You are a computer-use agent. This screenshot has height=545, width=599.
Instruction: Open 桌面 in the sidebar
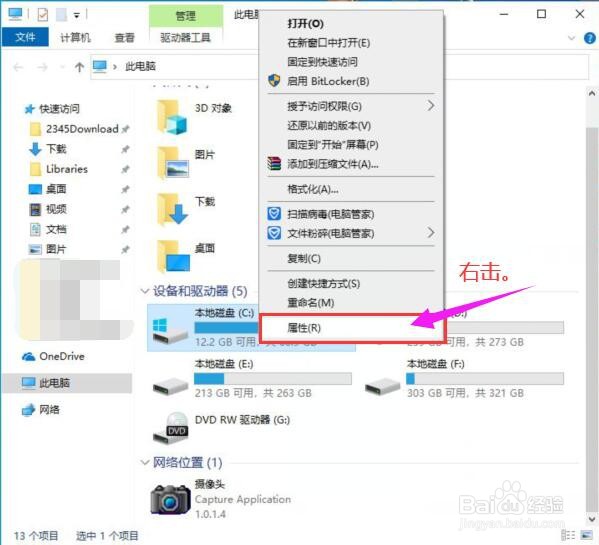[56, 189]
